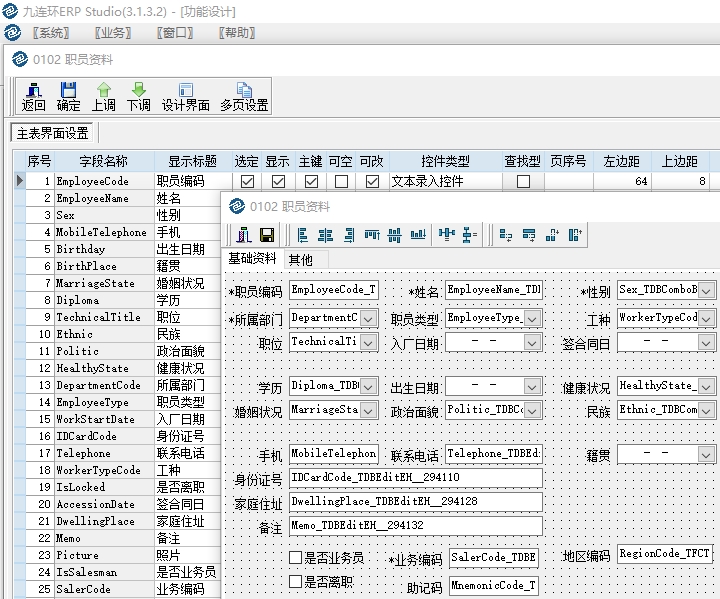
Task: Click shrink-width sizing icon with left arrow
Action: pyautogui.click(x=506, y=235)
